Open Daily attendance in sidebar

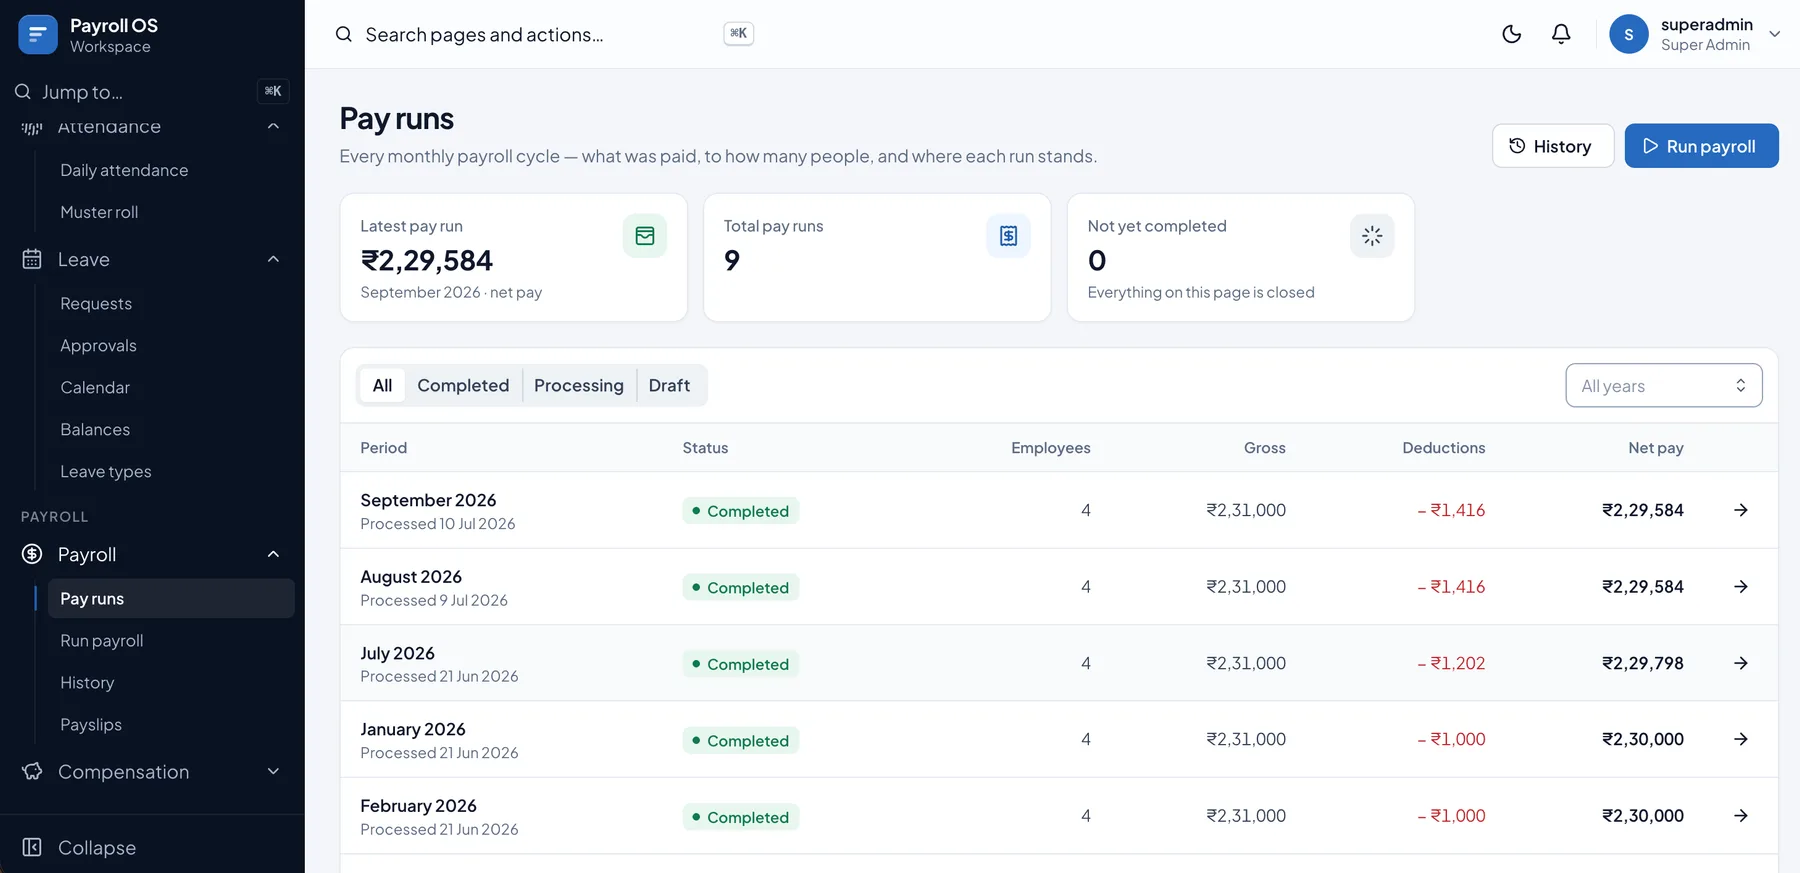click(x=124, y=170)
